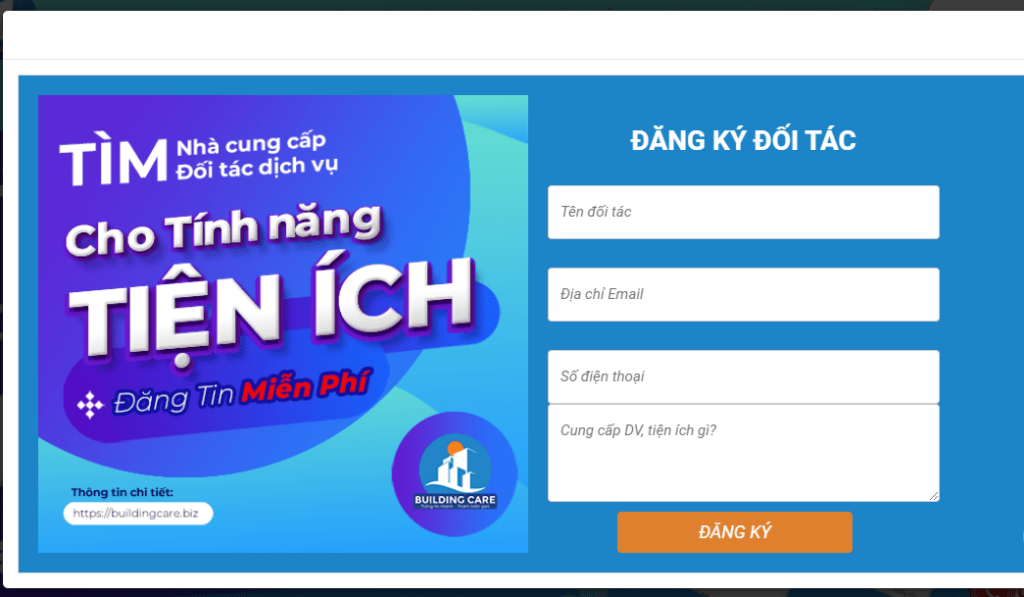This screenshot has height=597, width=1024.
Task: Grab the textarea resize handle corner
Action: point(934,496)
